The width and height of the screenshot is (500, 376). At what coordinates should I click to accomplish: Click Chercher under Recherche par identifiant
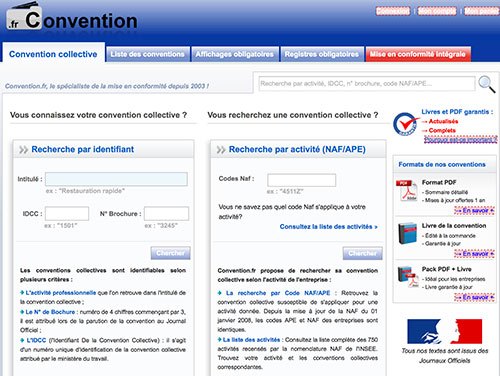[x=170, y=253]
